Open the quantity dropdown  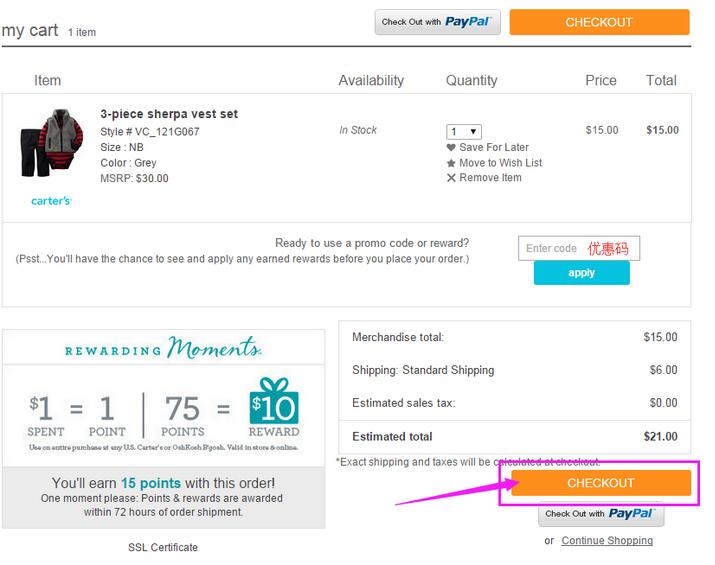click(463, 132)
